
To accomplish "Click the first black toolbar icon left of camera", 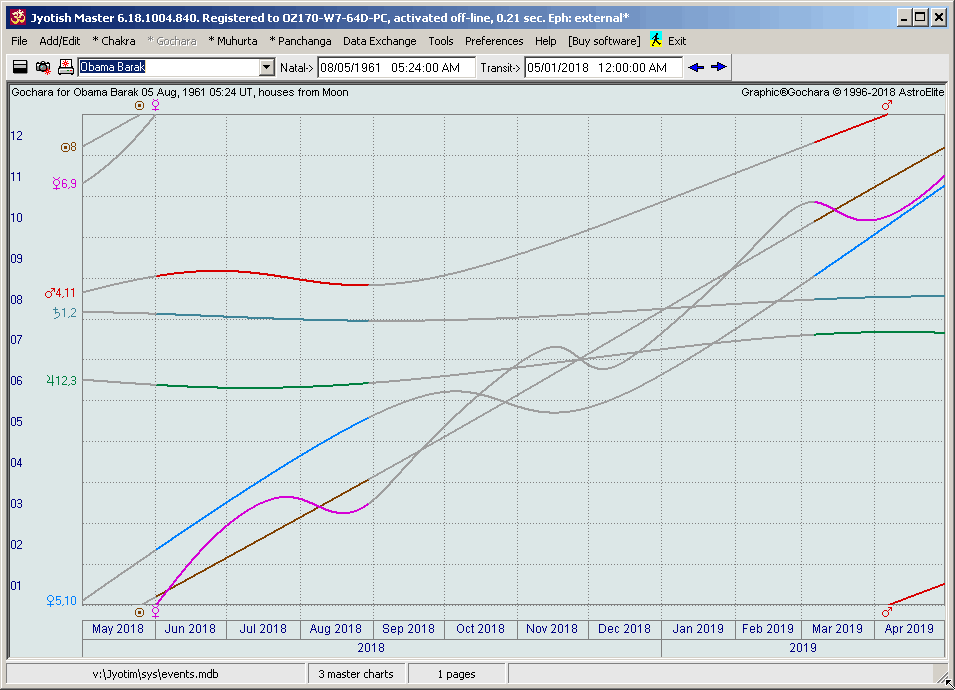I will tap(20, 67).
